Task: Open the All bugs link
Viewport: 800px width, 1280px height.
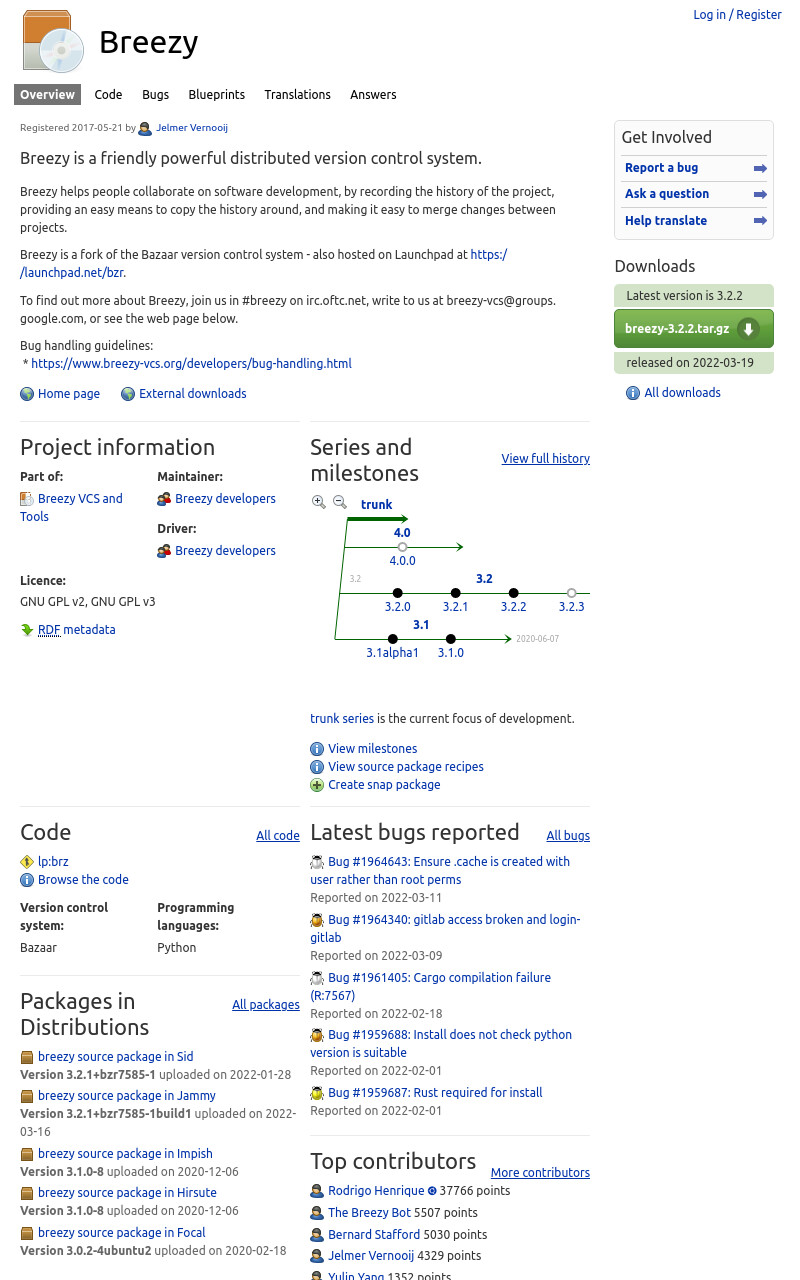Action: pos(568,836)
